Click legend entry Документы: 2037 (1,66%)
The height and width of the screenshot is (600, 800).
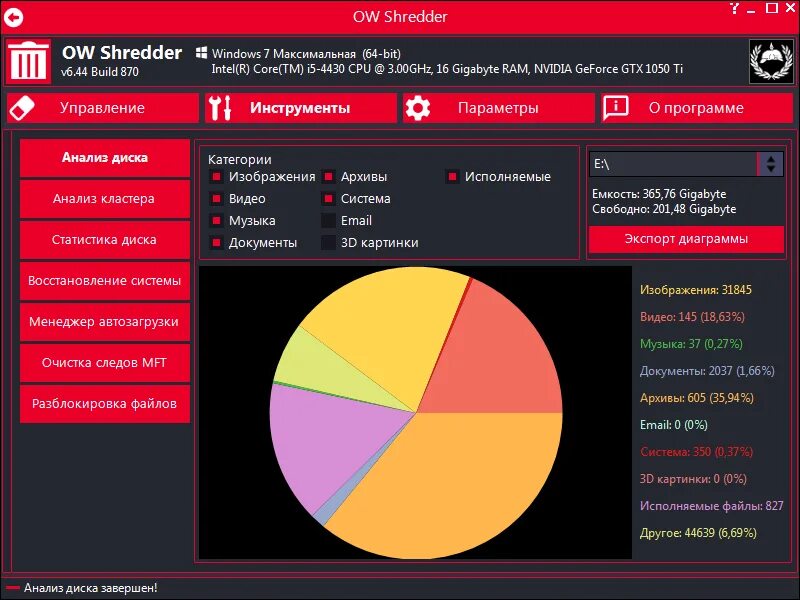click(707, 371)
